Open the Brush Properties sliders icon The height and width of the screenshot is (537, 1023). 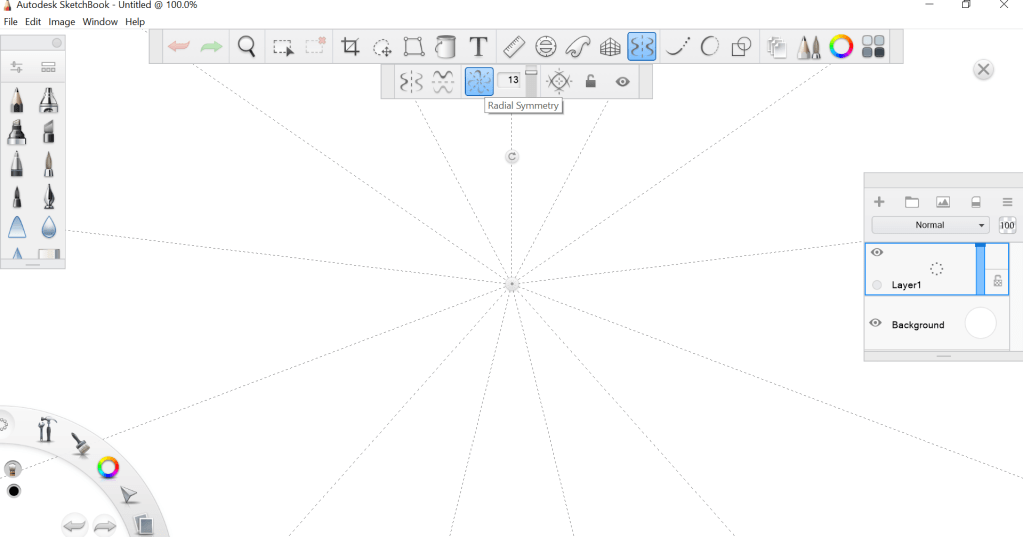[x=17, y=68]
